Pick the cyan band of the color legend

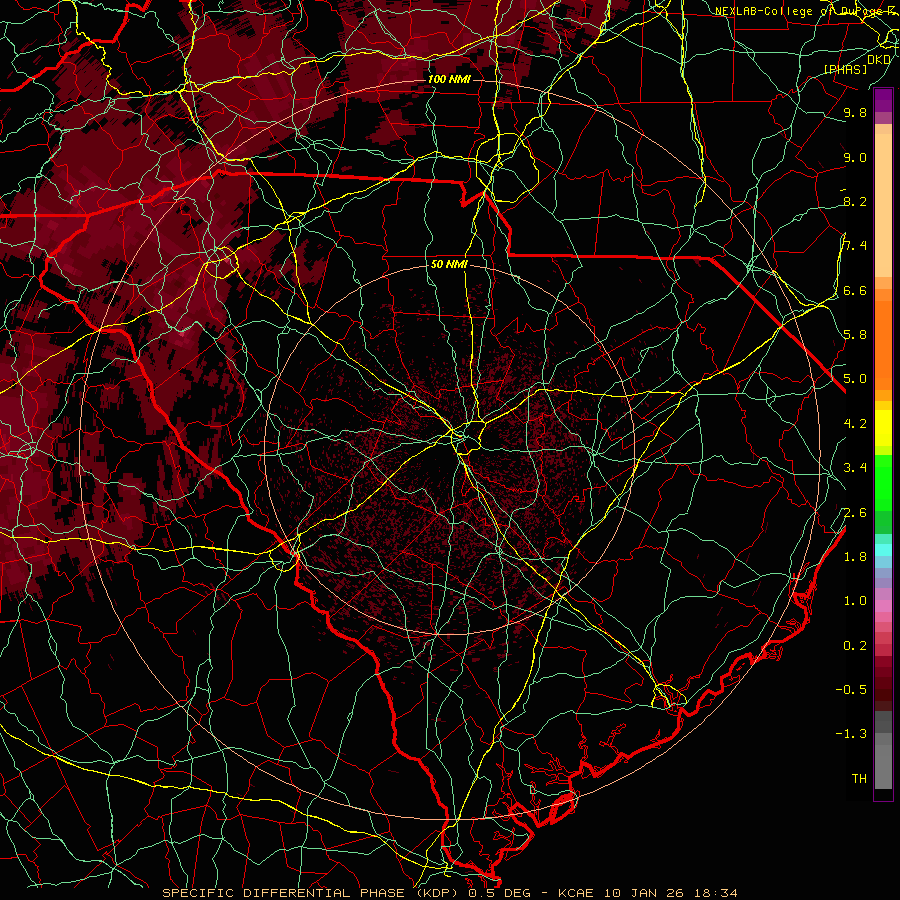(x=883, y=549)
